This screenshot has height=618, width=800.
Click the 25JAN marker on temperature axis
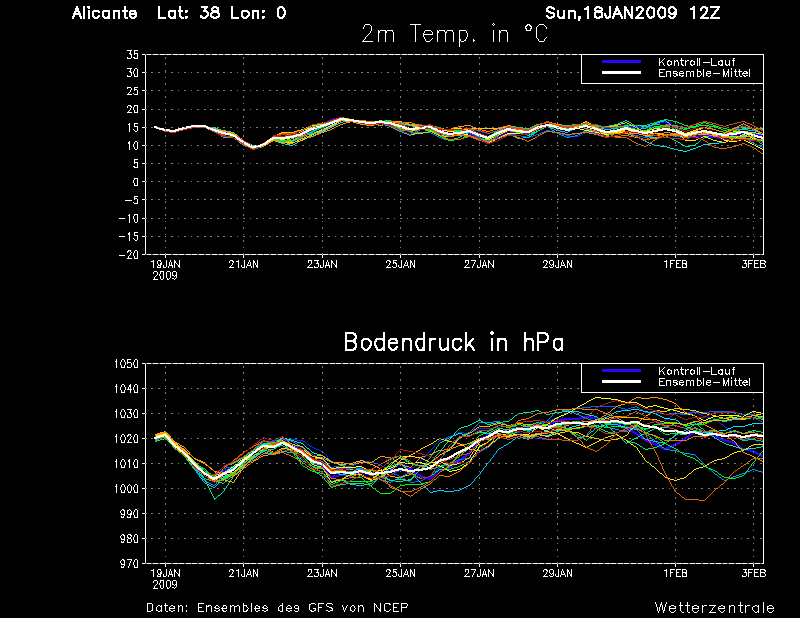pos(401,264)
